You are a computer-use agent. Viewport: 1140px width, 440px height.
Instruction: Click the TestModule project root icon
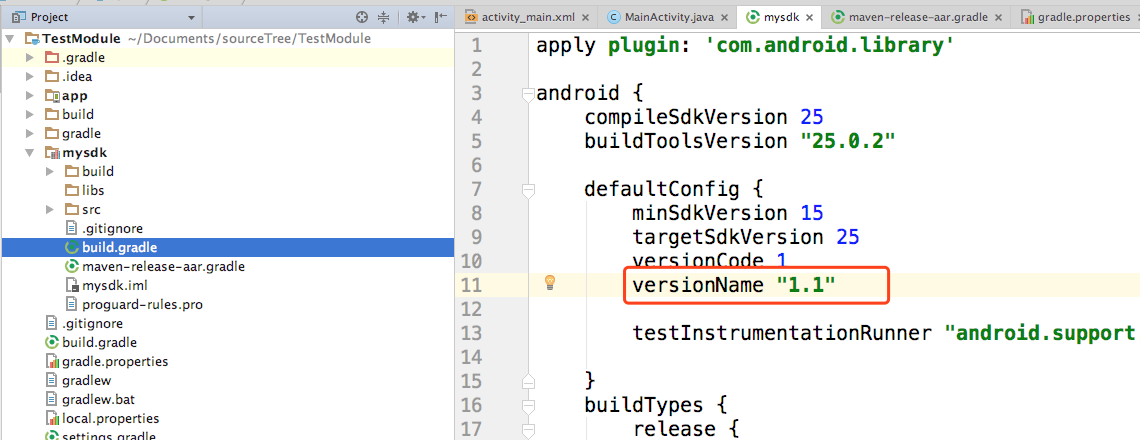pos(32,39)
